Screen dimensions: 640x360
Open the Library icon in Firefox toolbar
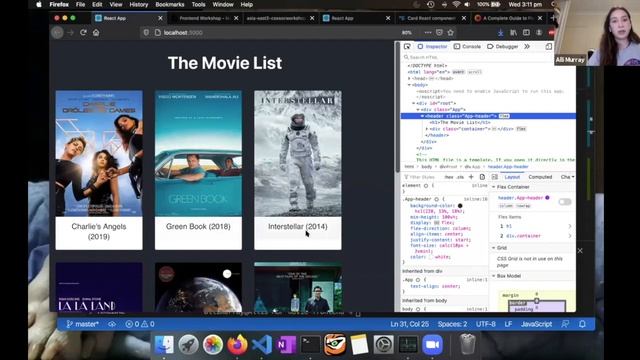(513, 32)
